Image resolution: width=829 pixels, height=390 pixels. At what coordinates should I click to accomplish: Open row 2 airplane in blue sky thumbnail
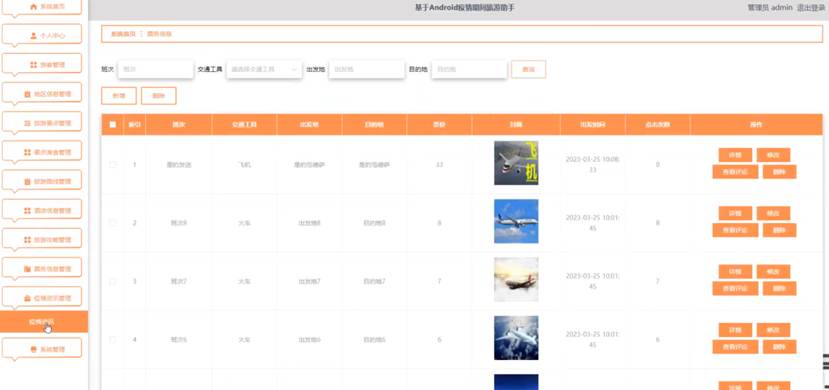click(516, 221)
